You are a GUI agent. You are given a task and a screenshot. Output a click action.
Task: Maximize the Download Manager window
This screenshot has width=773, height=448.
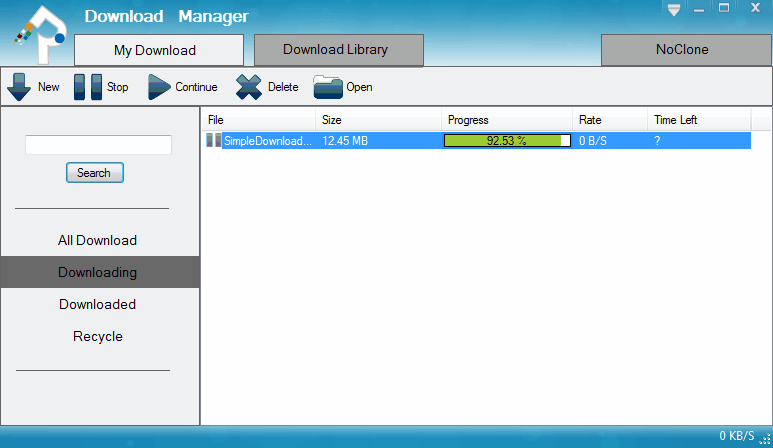coord(724,8)
